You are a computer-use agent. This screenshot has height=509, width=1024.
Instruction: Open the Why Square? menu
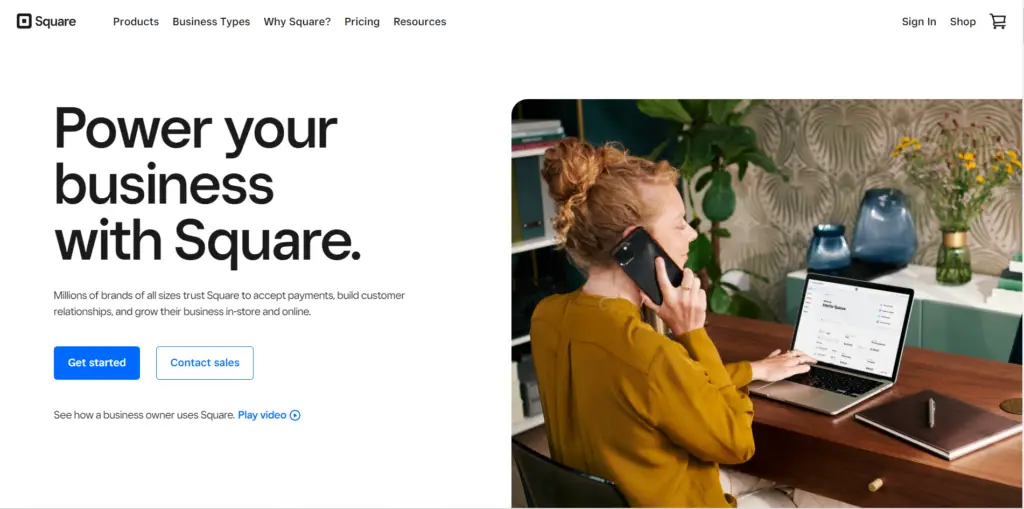click(x=297, y=22)
